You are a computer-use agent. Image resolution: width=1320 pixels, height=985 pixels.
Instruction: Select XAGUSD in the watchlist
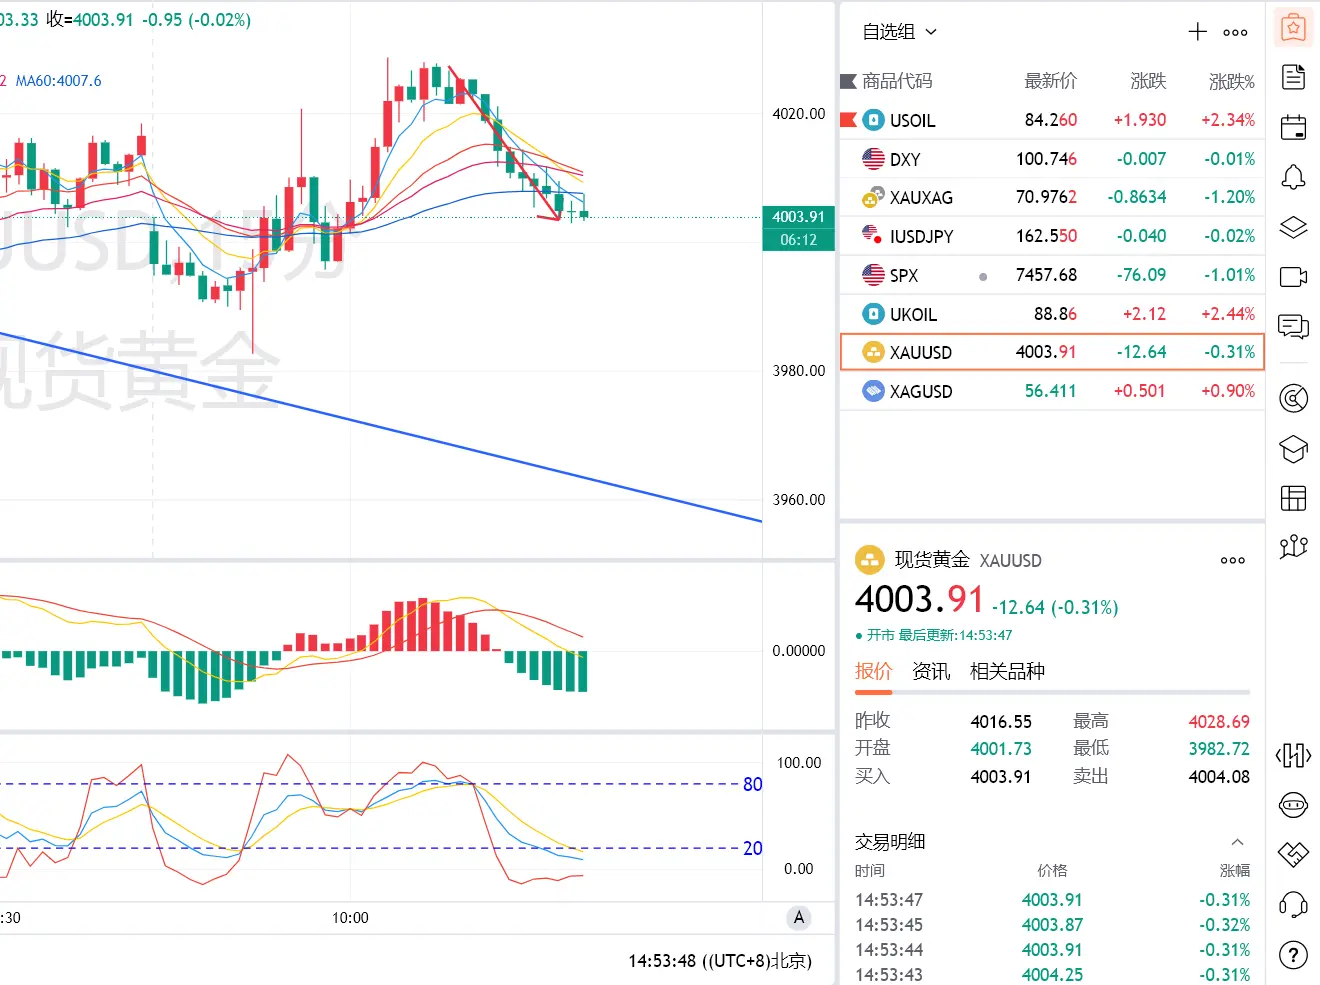(x=1052, y=391)
